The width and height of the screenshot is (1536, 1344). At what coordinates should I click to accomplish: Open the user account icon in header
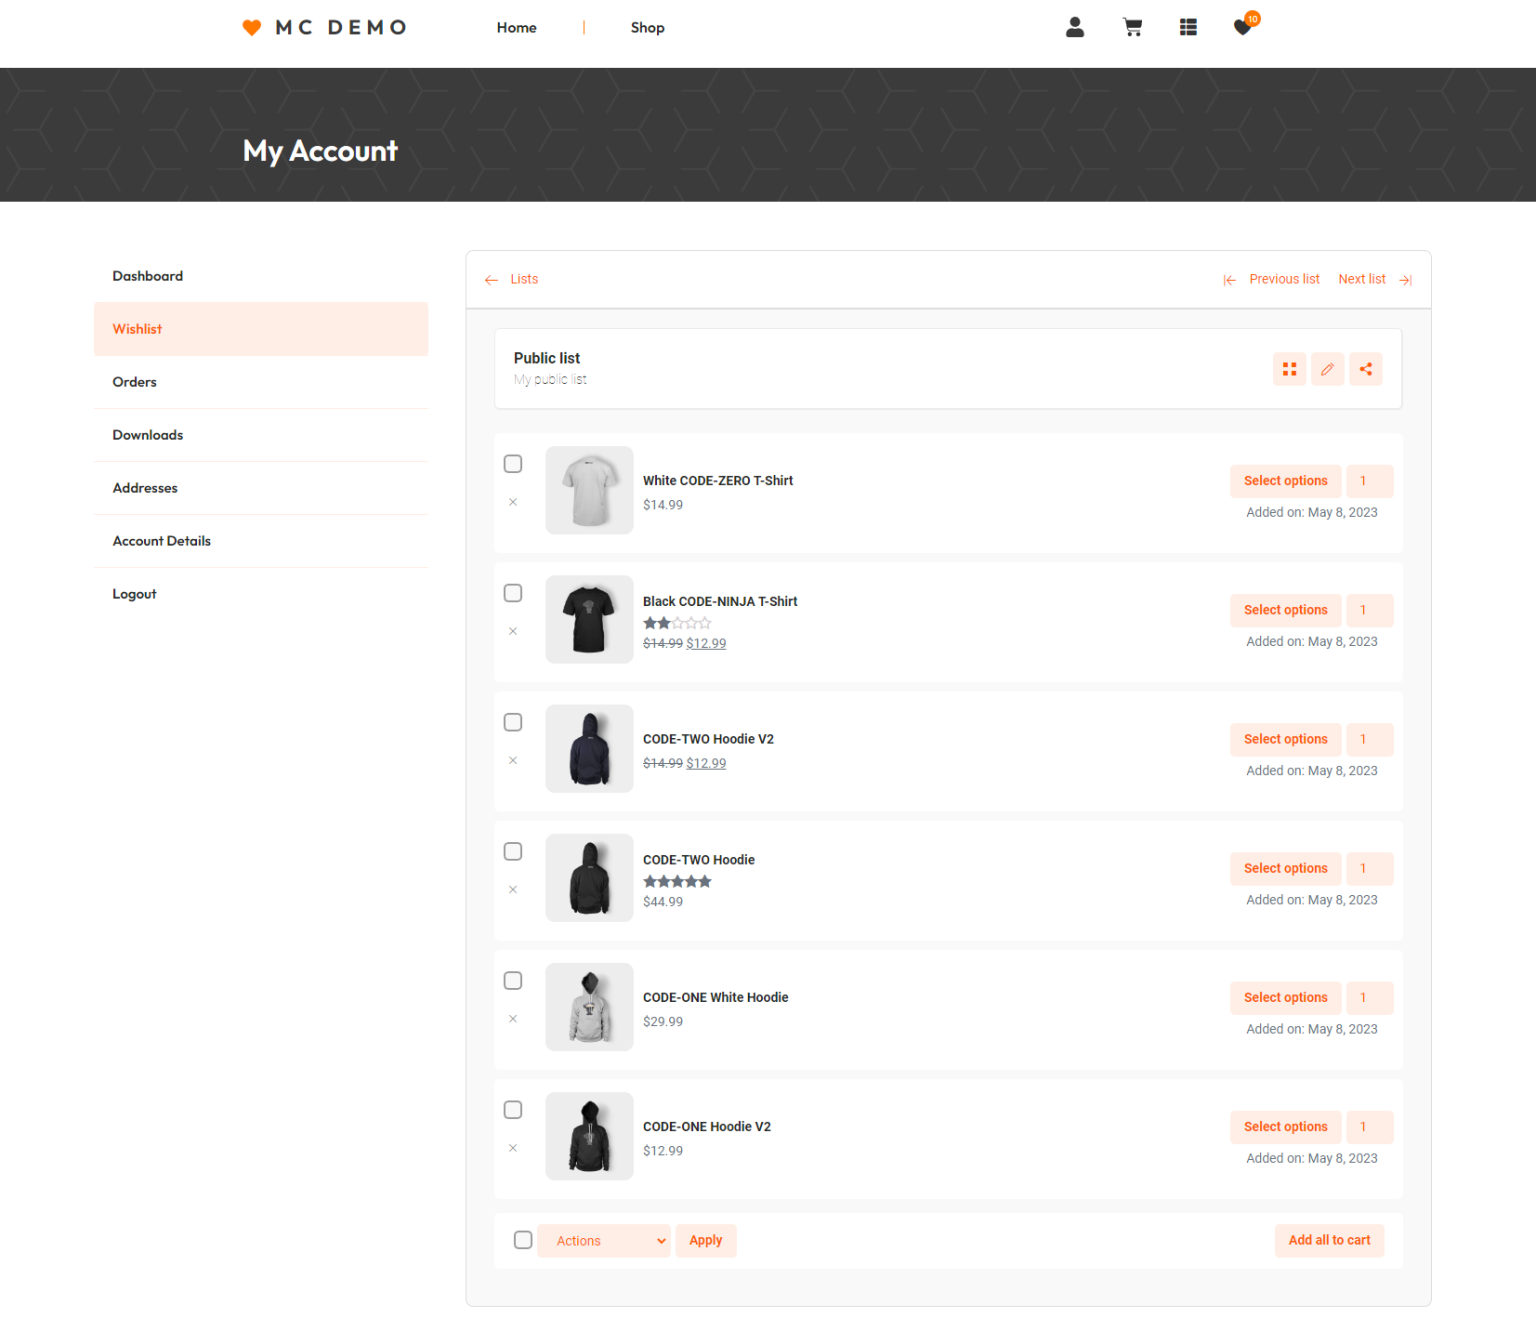(1075, 27)
